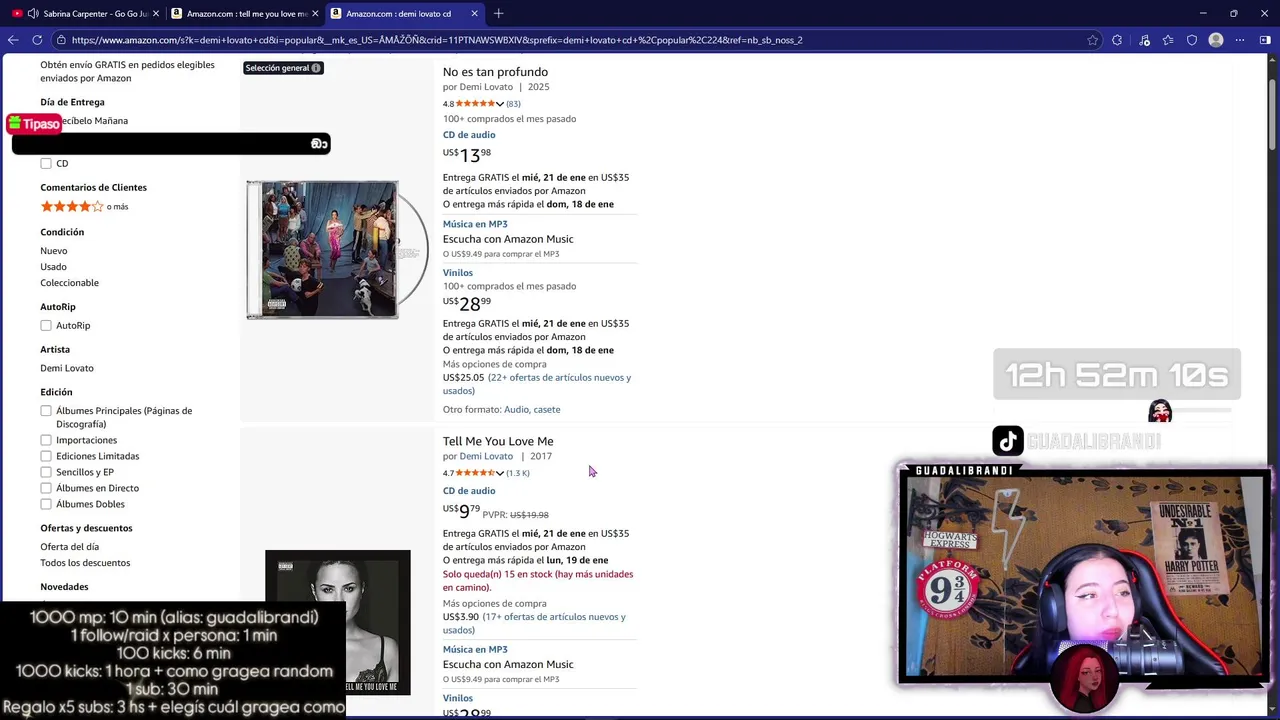Click the browser address bar URL

pos(437,40)
